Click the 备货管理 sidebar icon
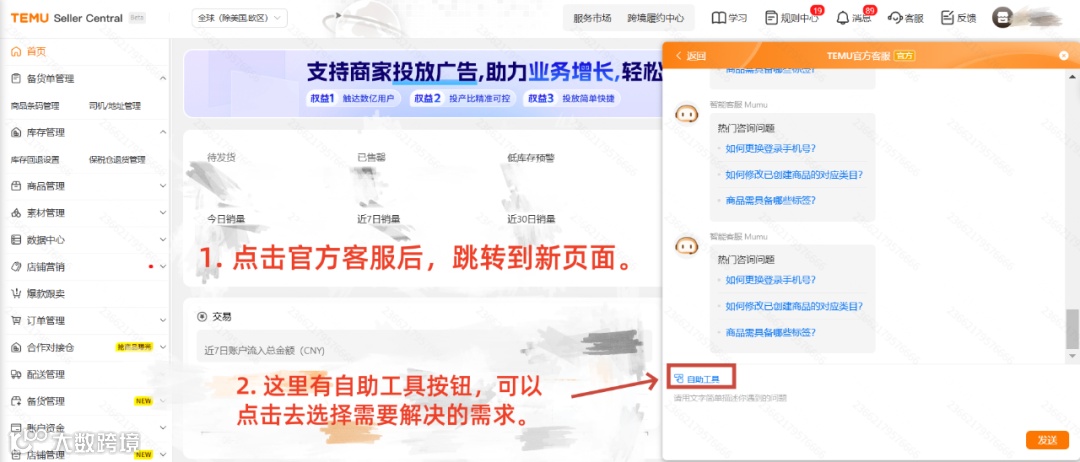1080x462 pixels. 16,401
